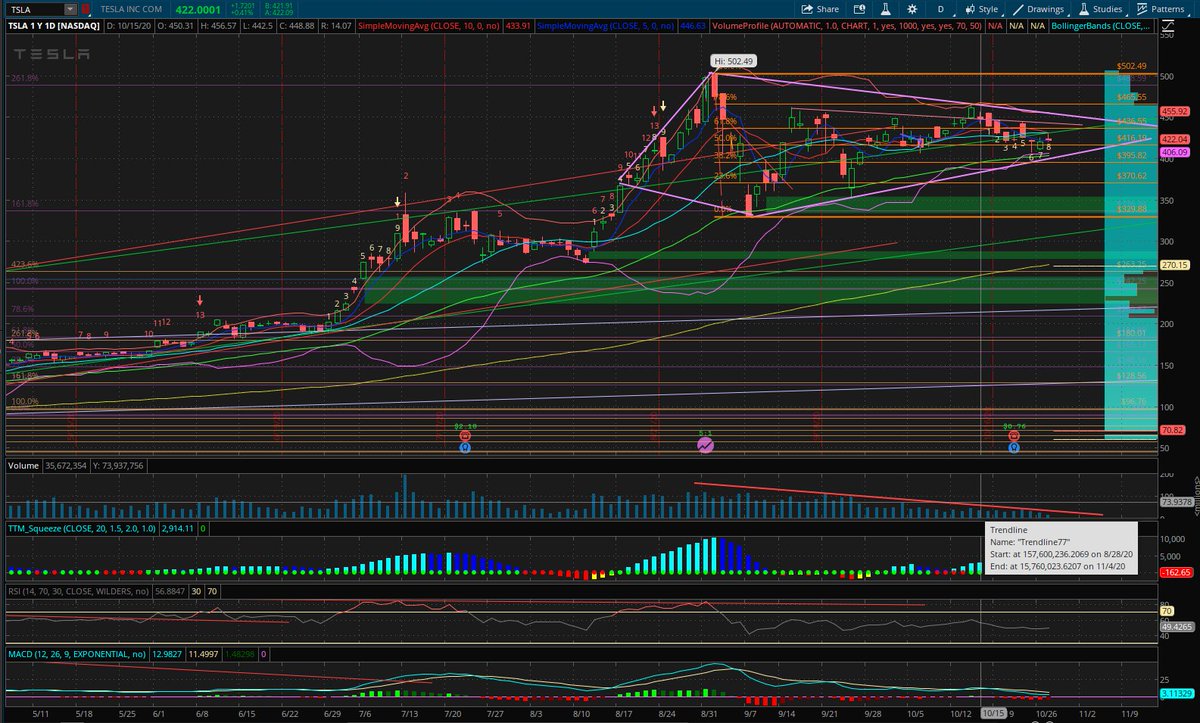1200x723 pixels.
Task: Click the $370.62 Fibonacci level label
Action: pos(1131,176)
